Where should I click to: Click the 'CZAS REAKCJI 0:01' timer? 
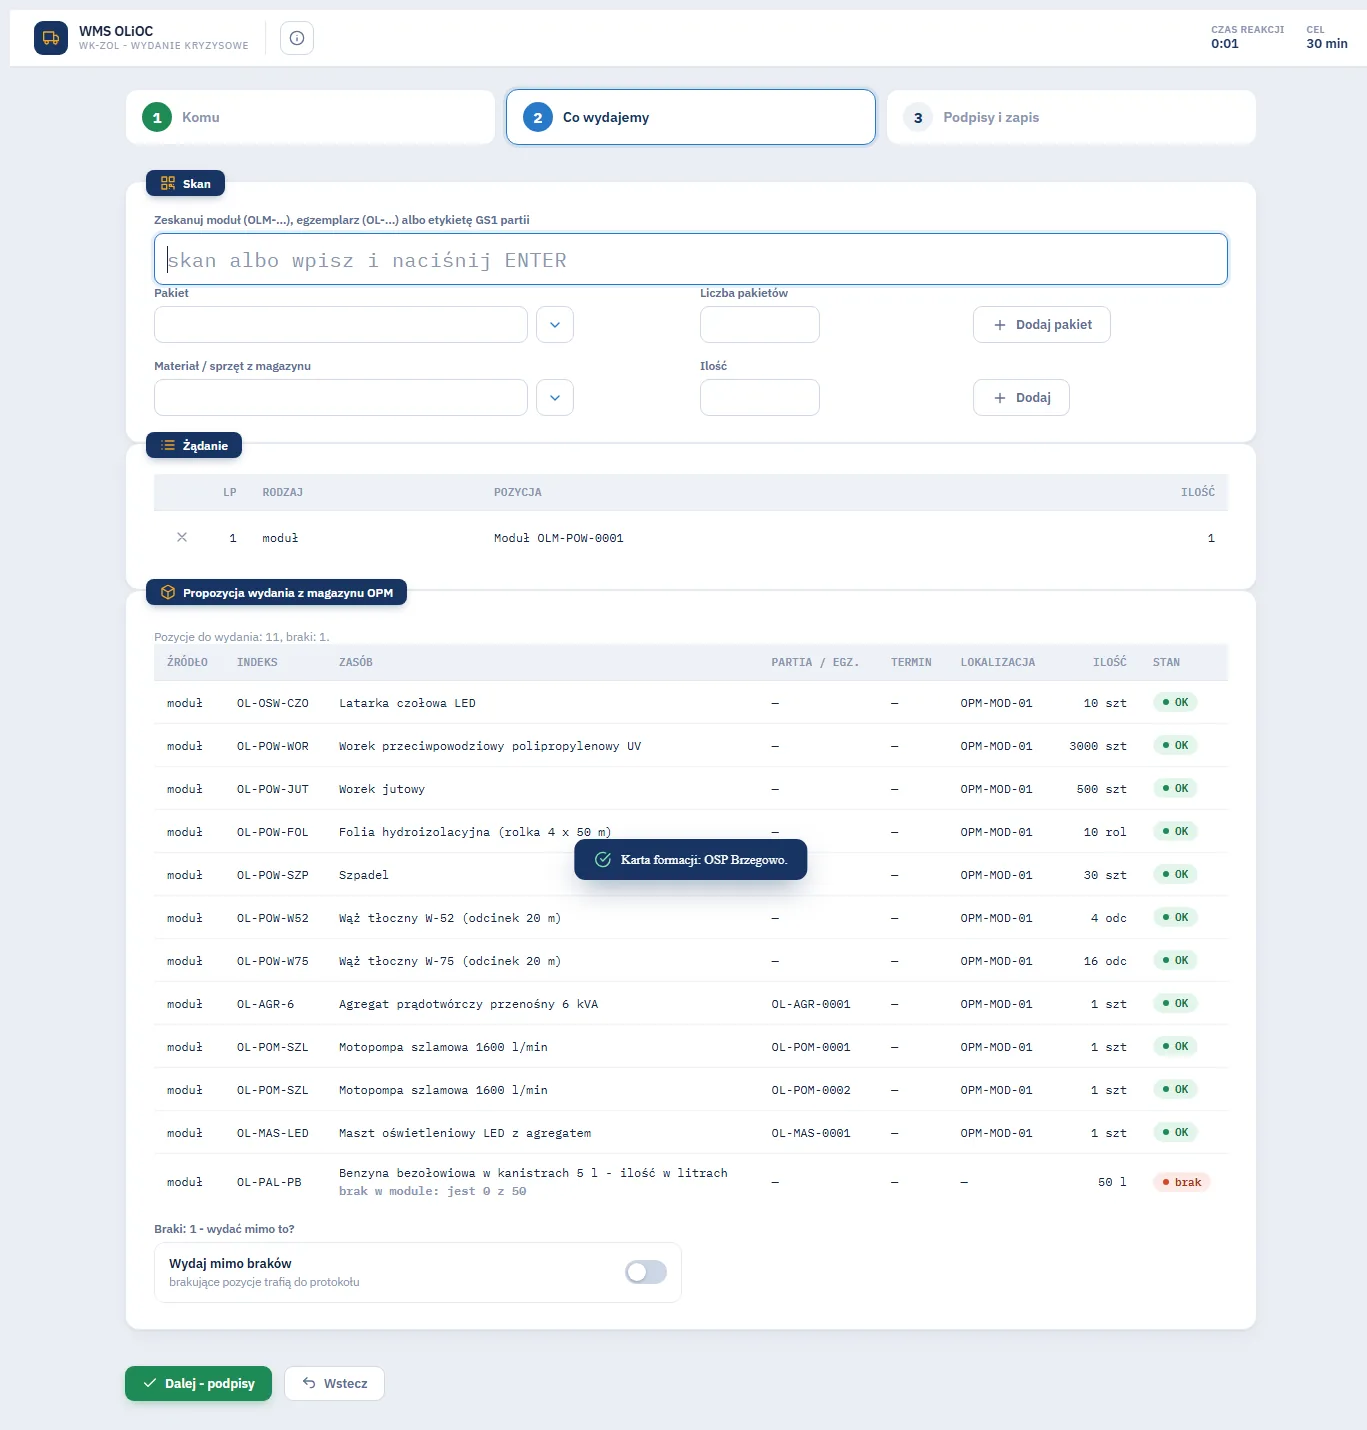pyautogui.click(x=1247, y=37)
